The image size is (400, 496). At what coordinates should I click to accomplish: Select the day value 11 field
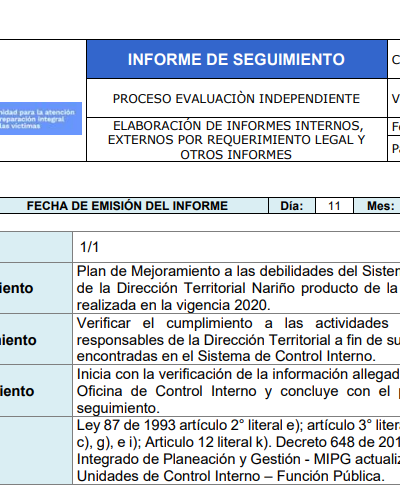coord(334,206)
